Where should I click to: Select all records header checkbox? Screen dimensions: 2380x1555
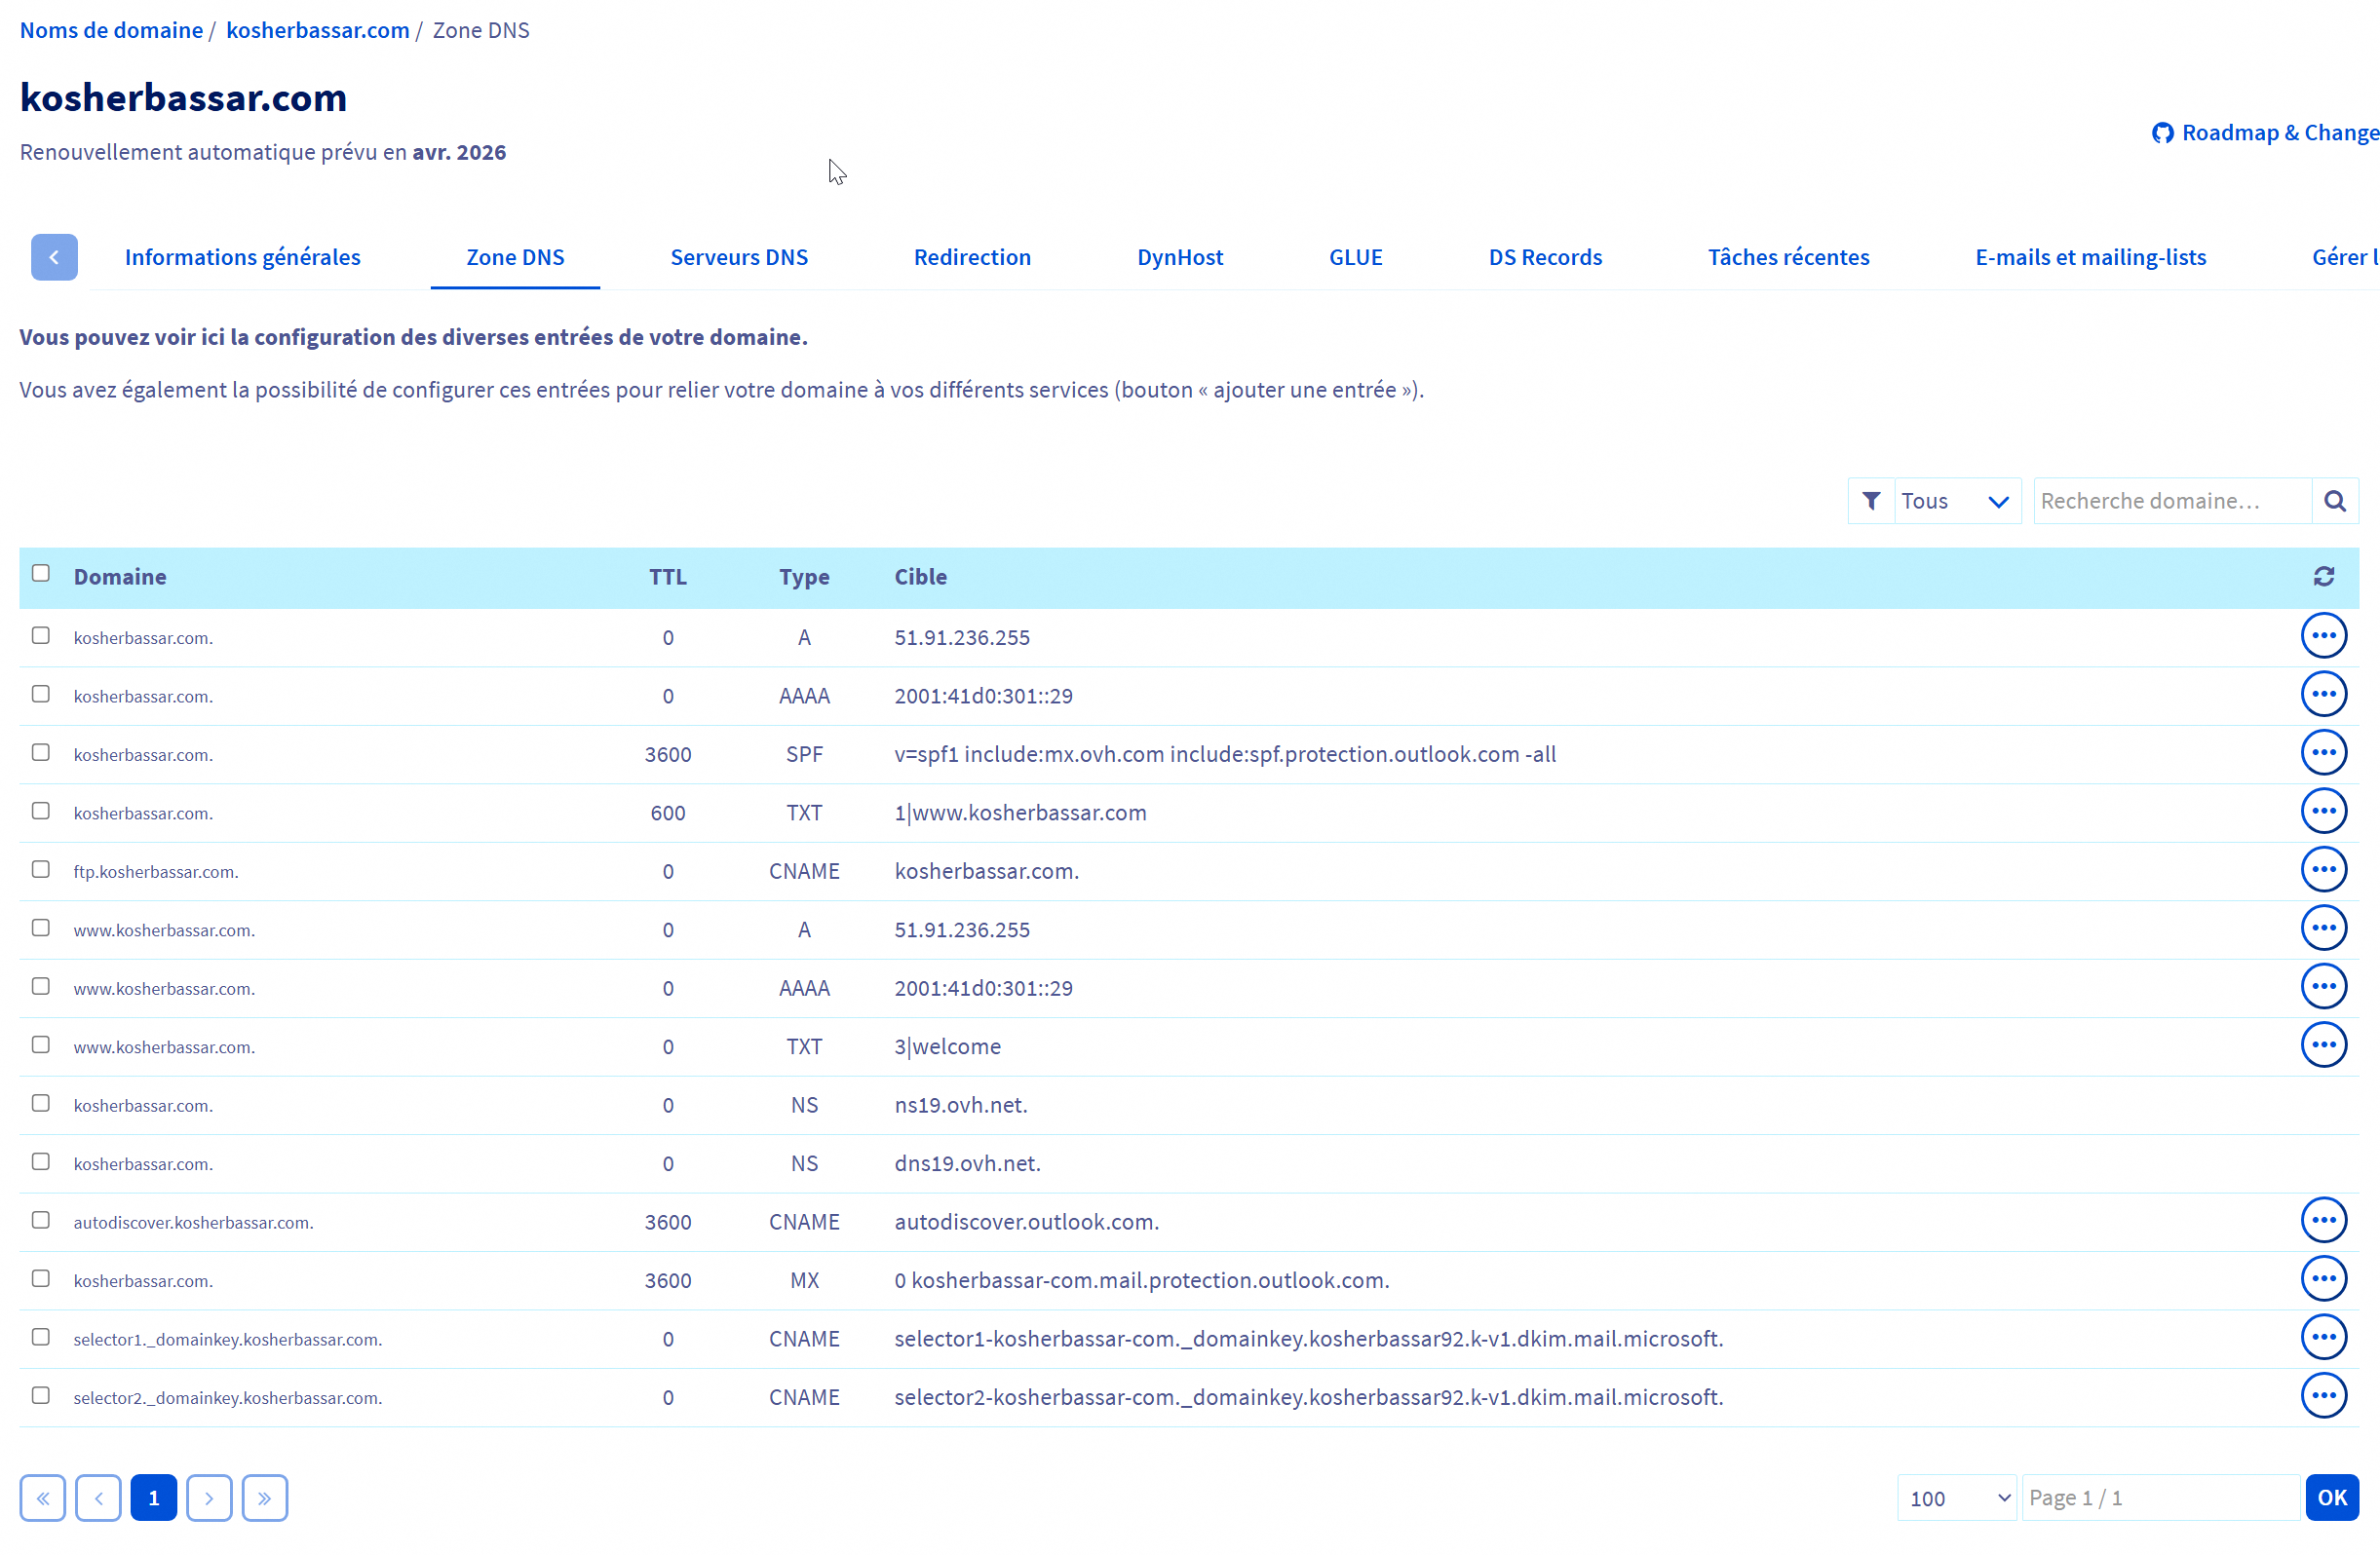(41, 574)
